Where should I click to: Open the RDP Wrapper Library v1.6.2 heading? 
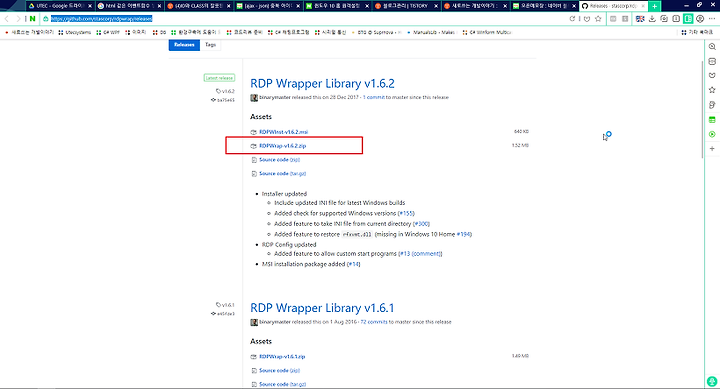[322, 84]
